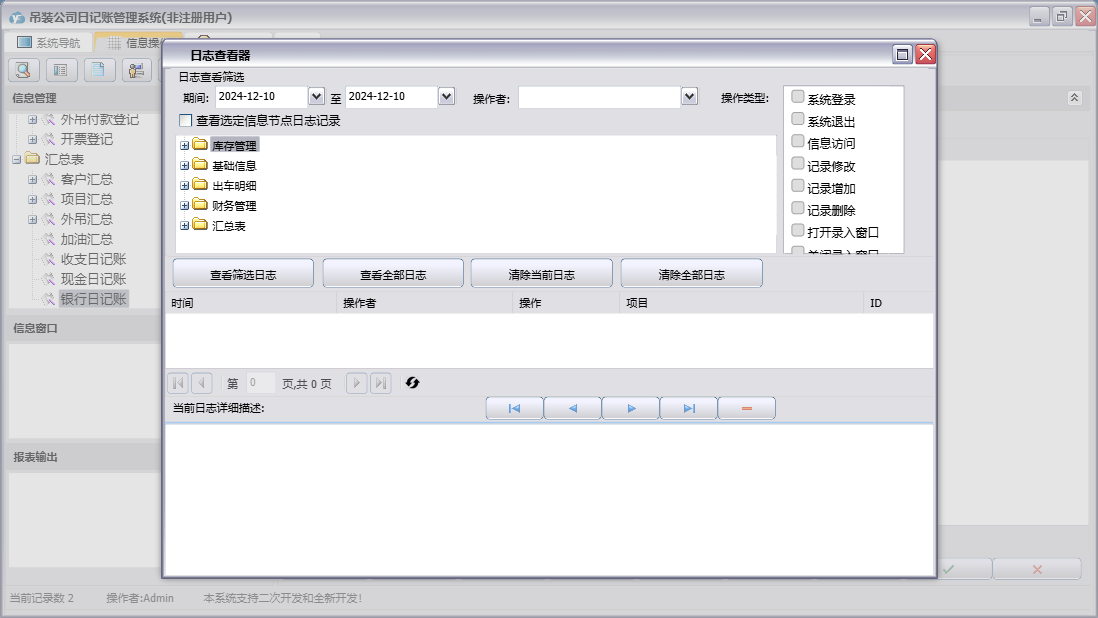This screenshot has width=1098, height=618.
Task: Go to next page of log table
Action: point(356,383)
